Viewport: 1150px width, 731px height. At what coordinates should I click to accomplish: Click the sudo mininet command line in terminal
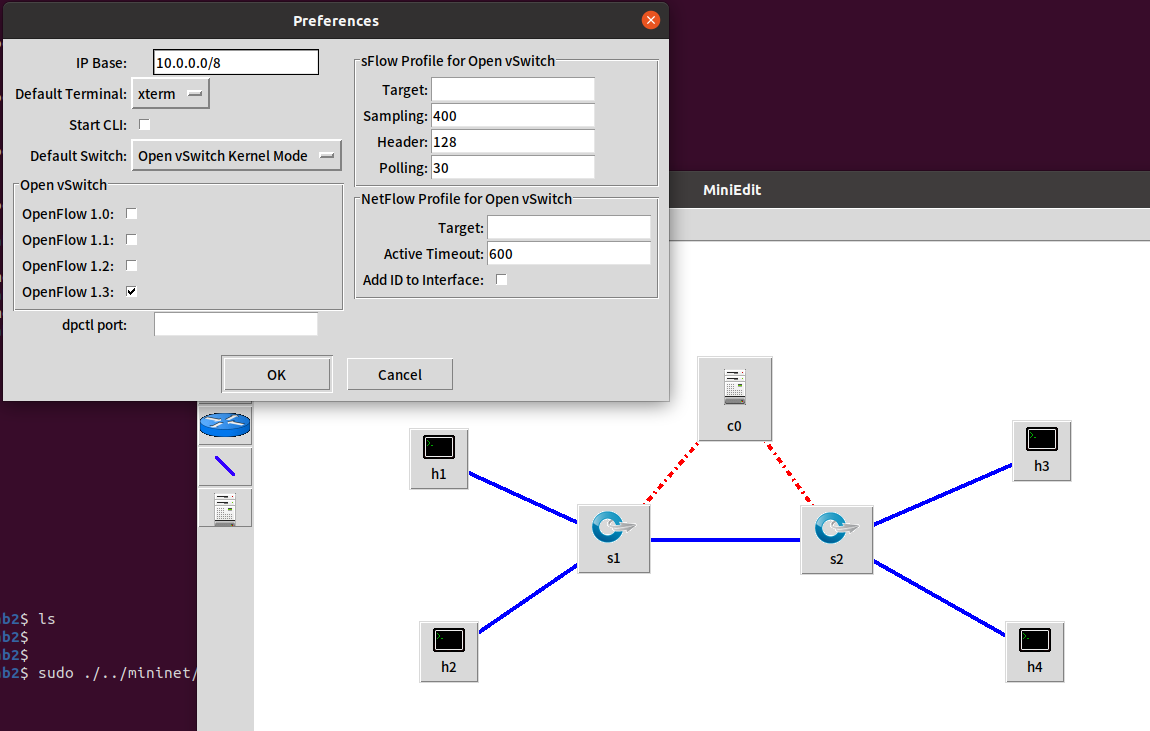(117, 673)
